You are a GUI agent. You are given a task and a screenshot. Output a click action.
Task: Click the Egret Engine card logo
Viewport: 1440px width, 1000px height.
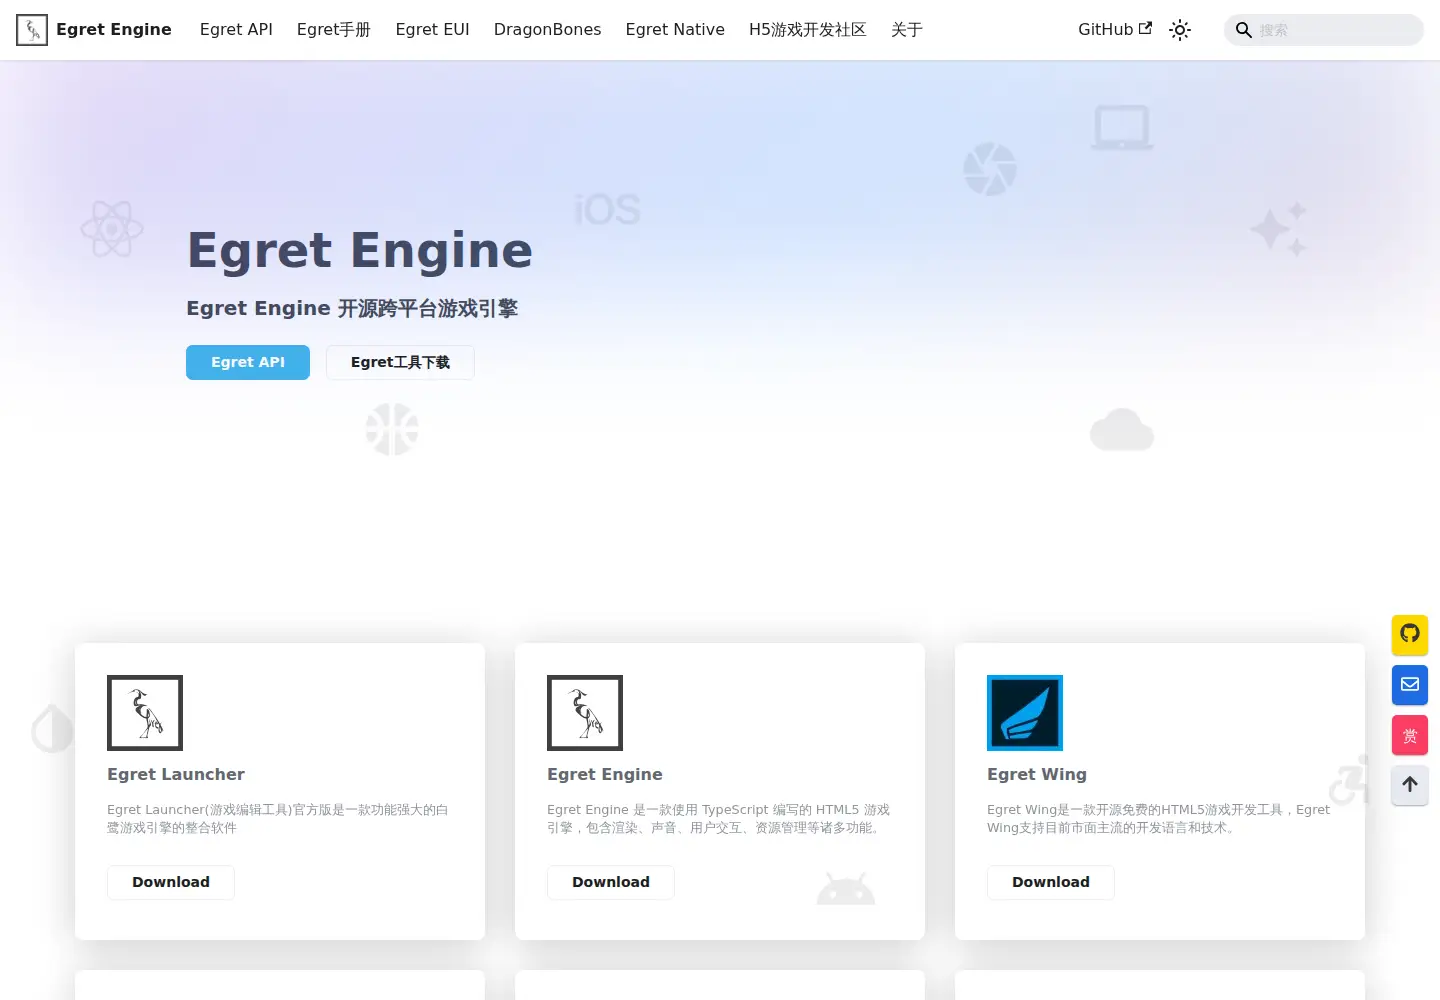tap(585, 713)
